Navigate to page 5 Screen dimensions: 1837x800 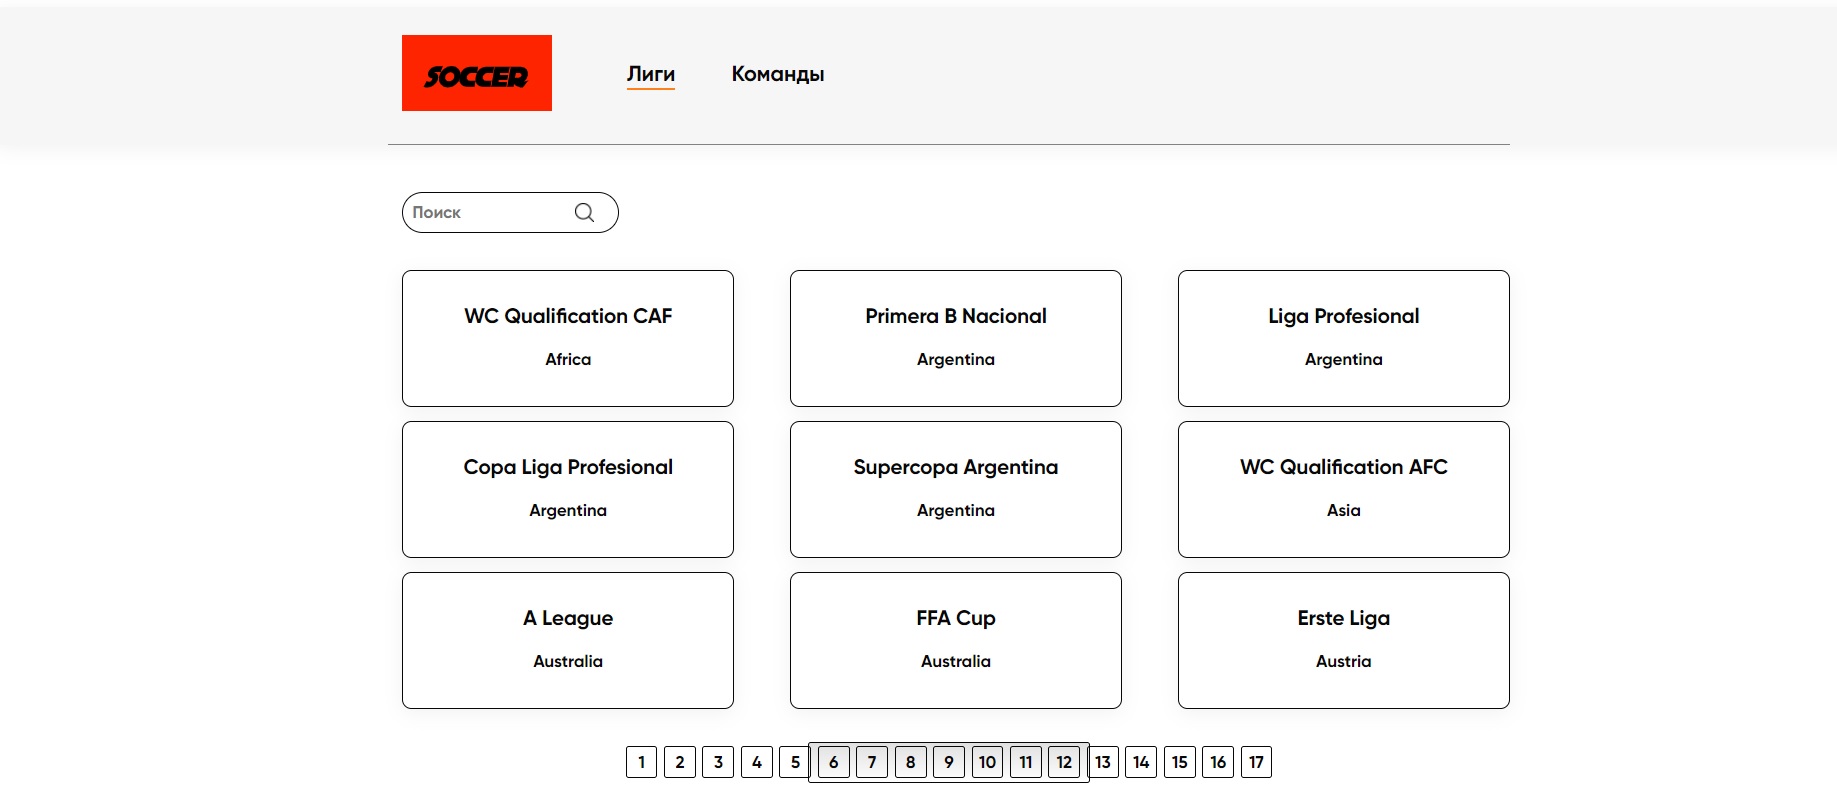click(795, 762)
